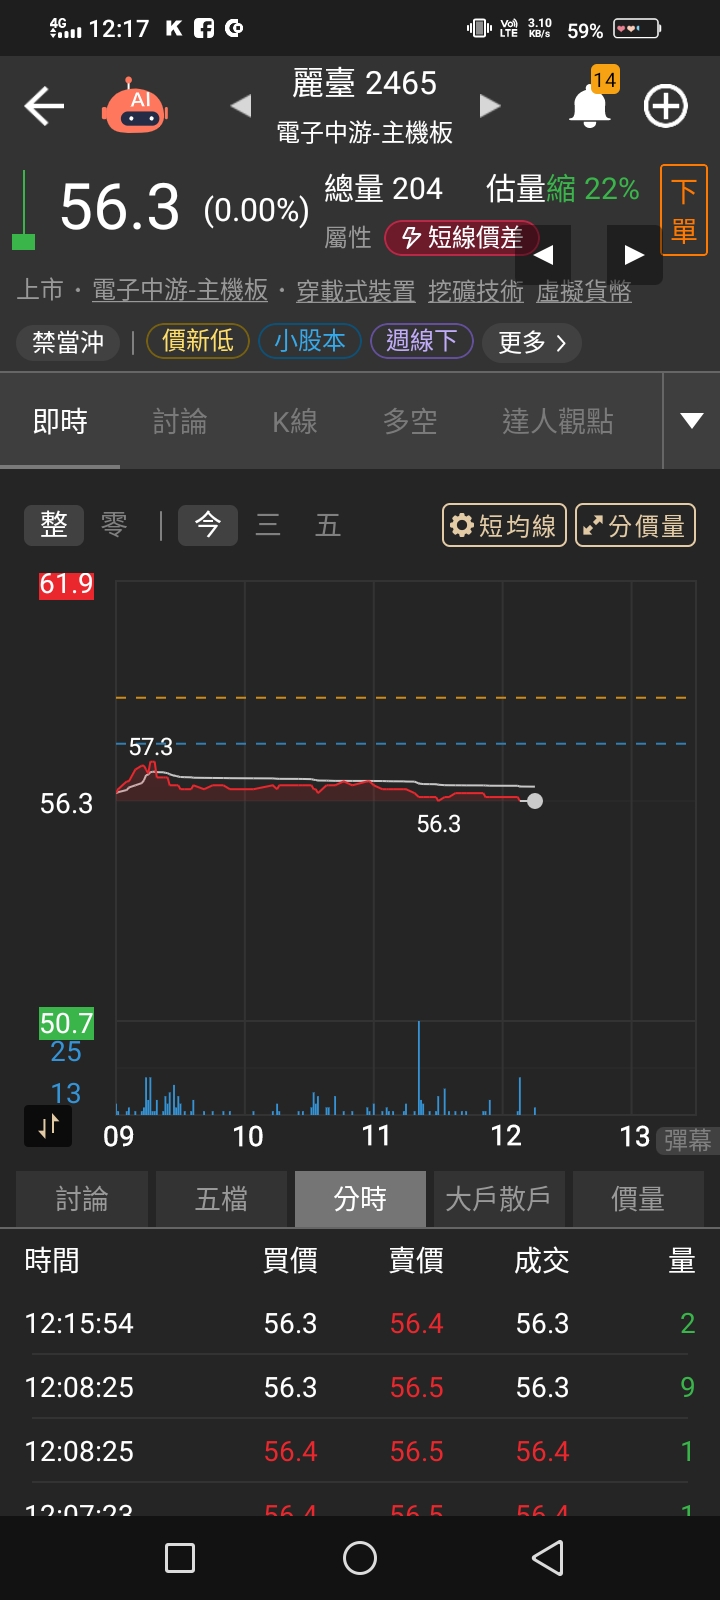Open 電子中游-主機板 category link
720x1600 pixels.
tap(180, 290)
